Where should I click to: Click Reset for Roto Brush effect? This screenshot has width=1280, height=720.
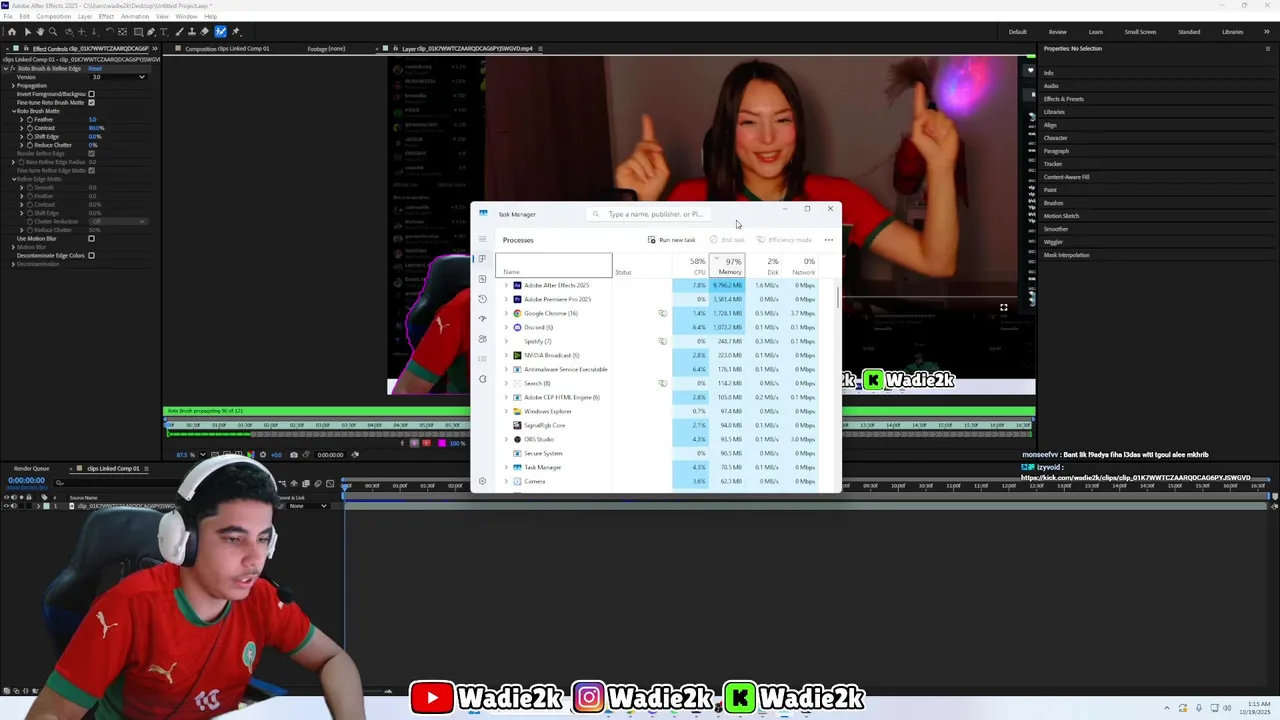click(x=95, y=69)
